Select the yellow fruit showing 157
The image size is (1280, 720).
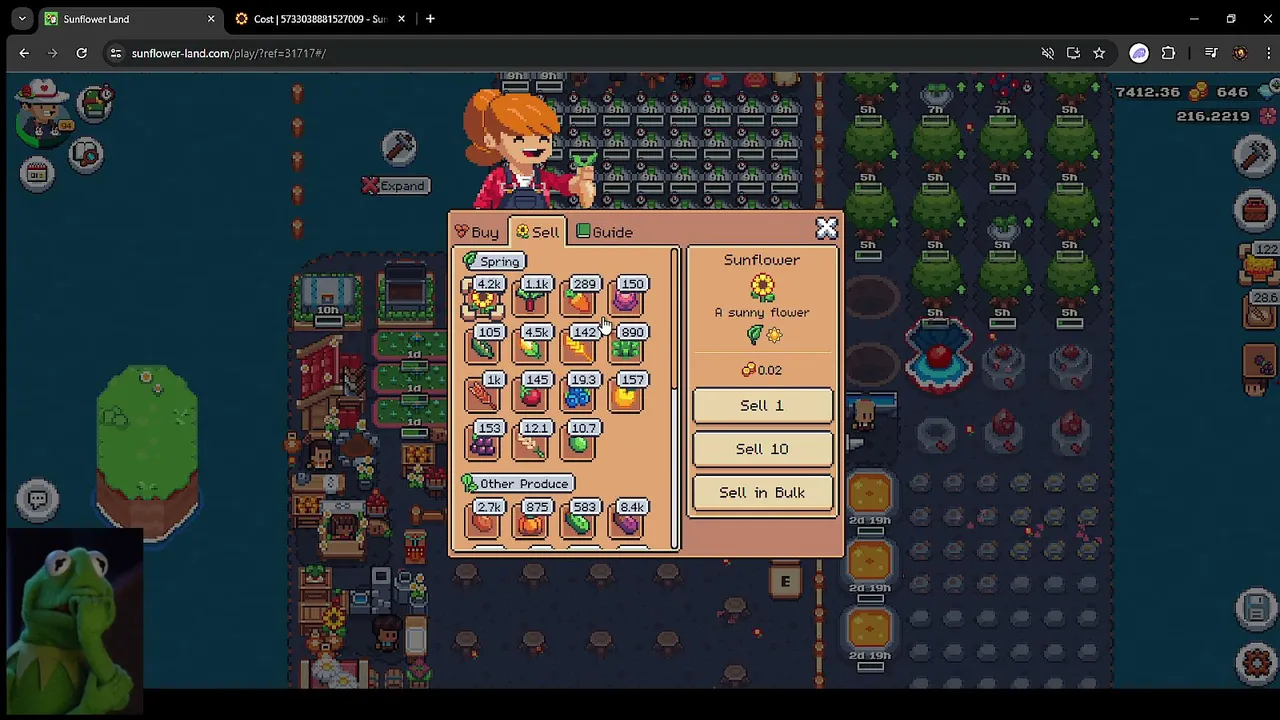pos(628,394)
